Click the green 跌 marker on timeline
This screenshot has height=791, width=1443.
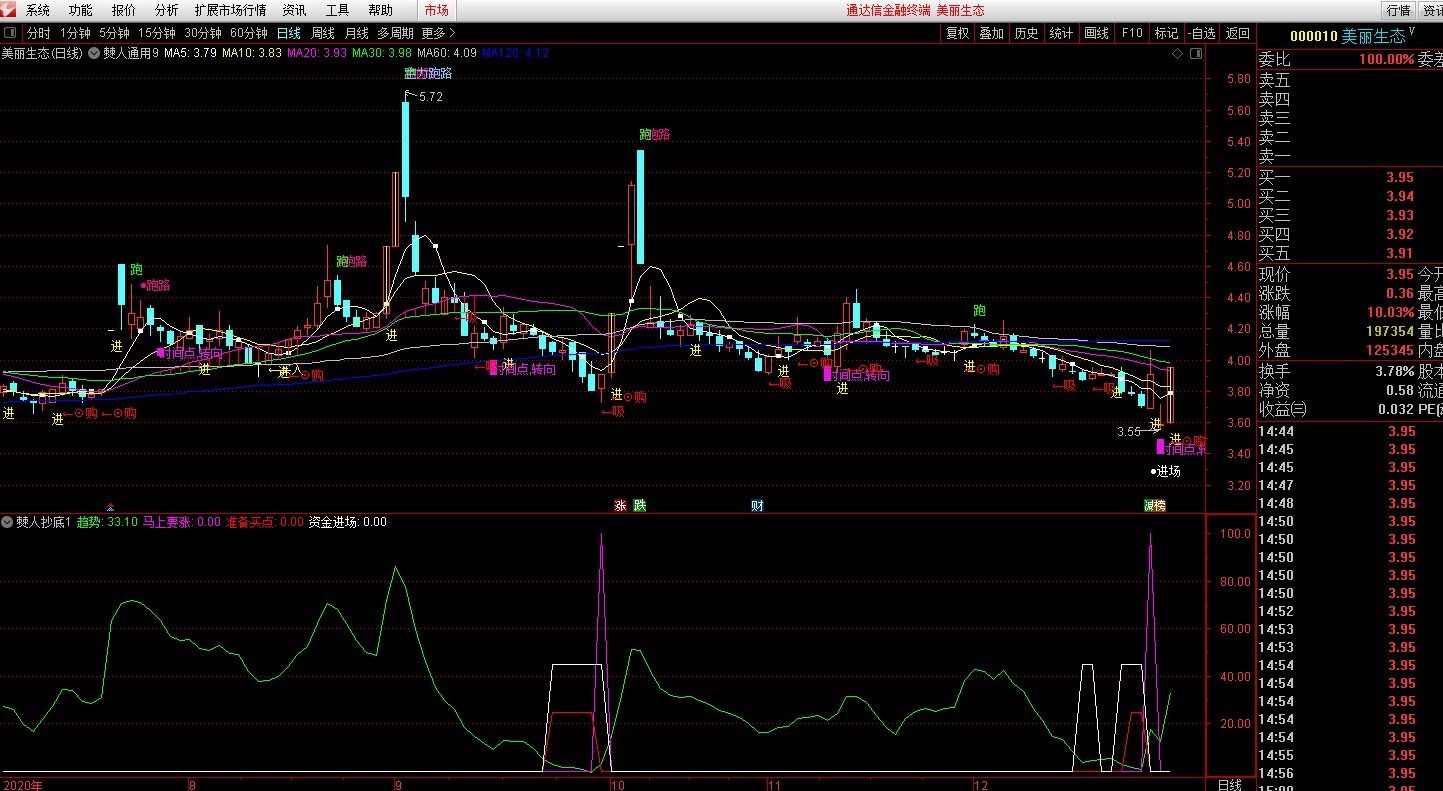pos(640,505)
